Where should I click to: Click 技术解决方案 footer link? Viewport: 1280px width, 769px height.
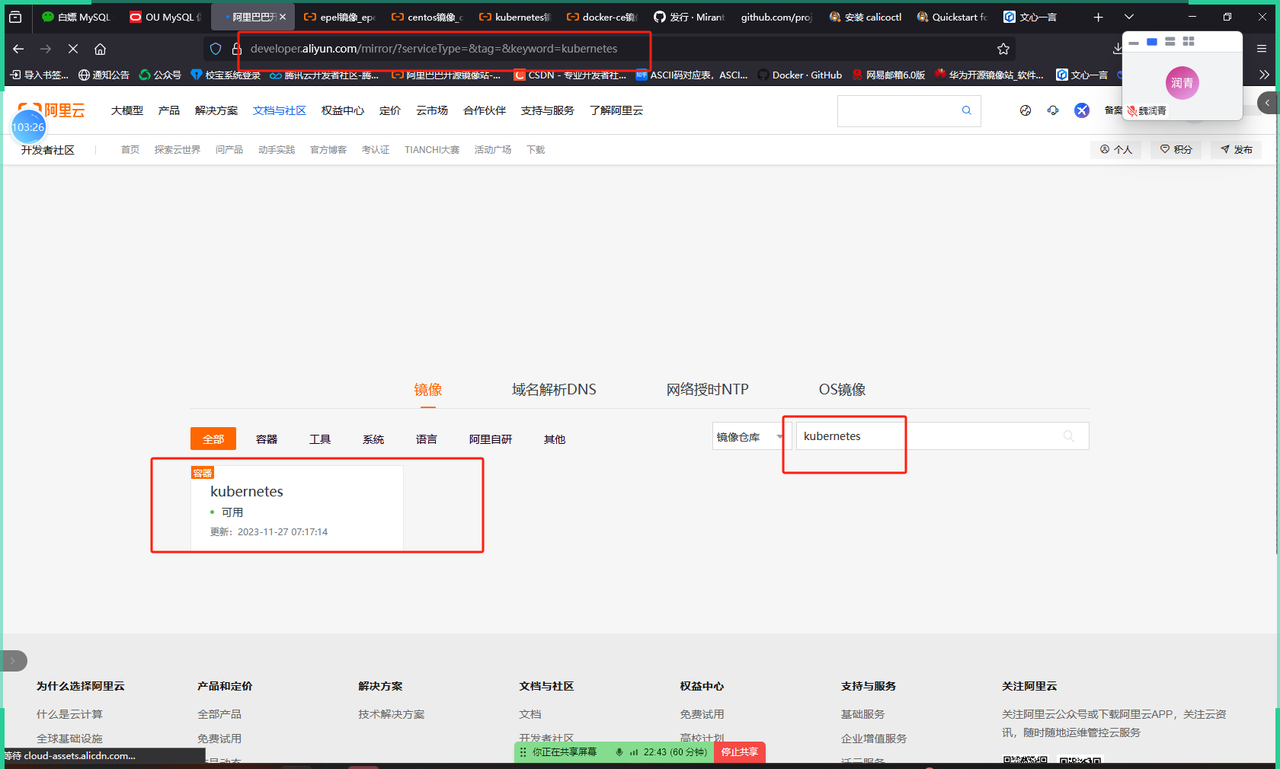click(x=391, y=714)
